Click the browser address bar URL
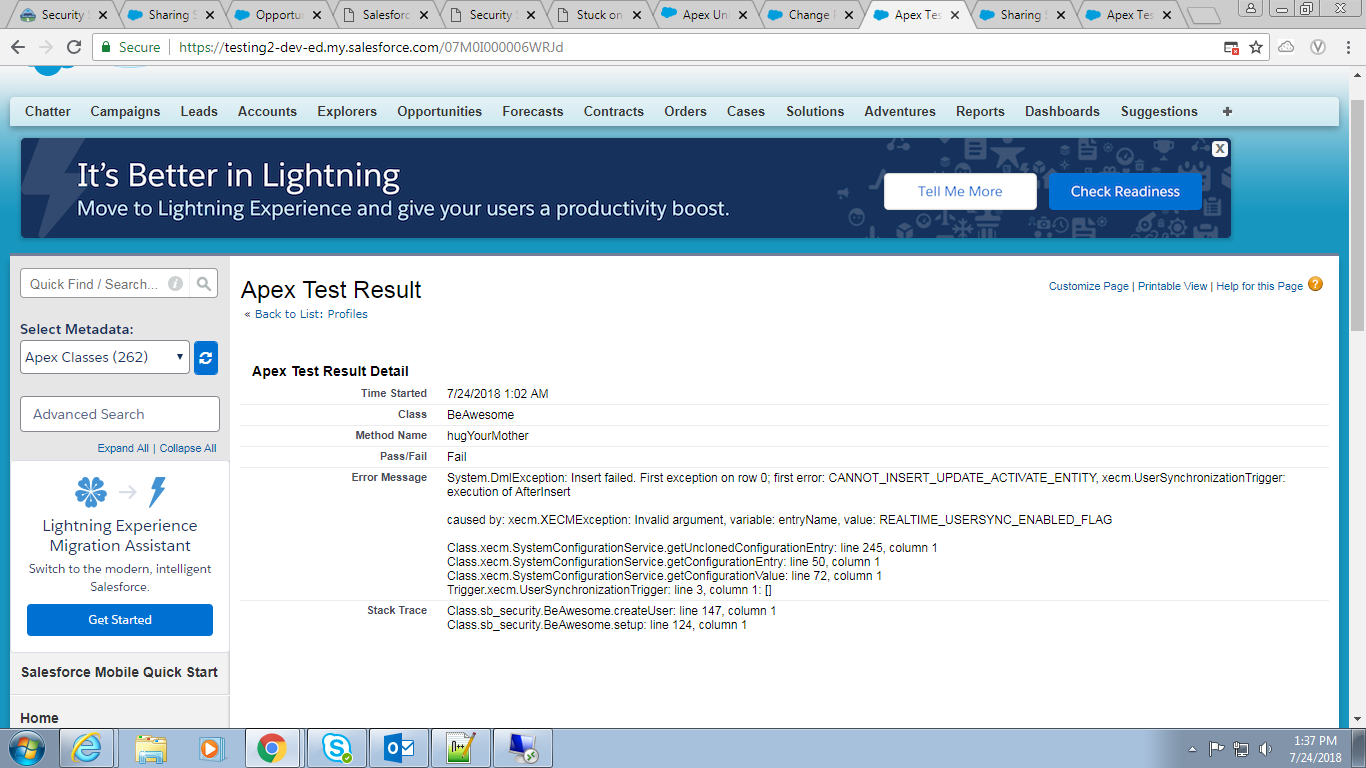This screenshot has width=1366, height=768. coord(371,47)
